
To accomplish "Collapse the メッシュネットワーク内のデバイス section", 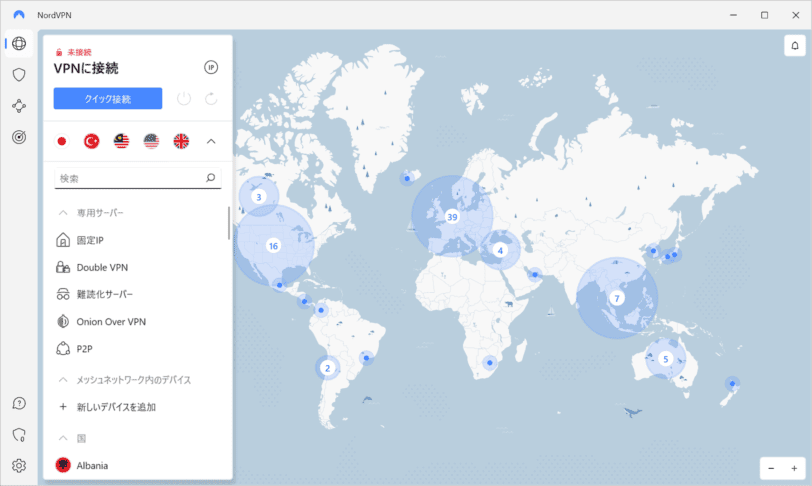I will click(63, 380).
